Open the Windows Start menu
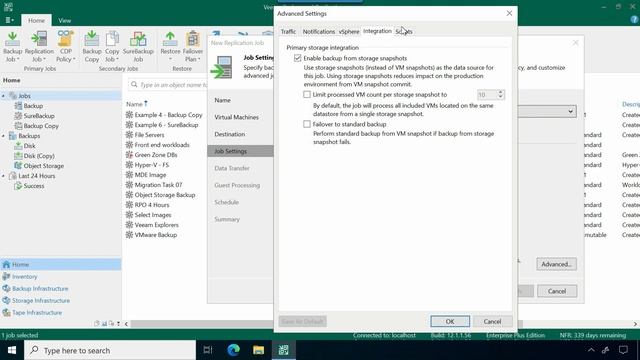Viewport: 640px width, 360px height. pos(11,350)
